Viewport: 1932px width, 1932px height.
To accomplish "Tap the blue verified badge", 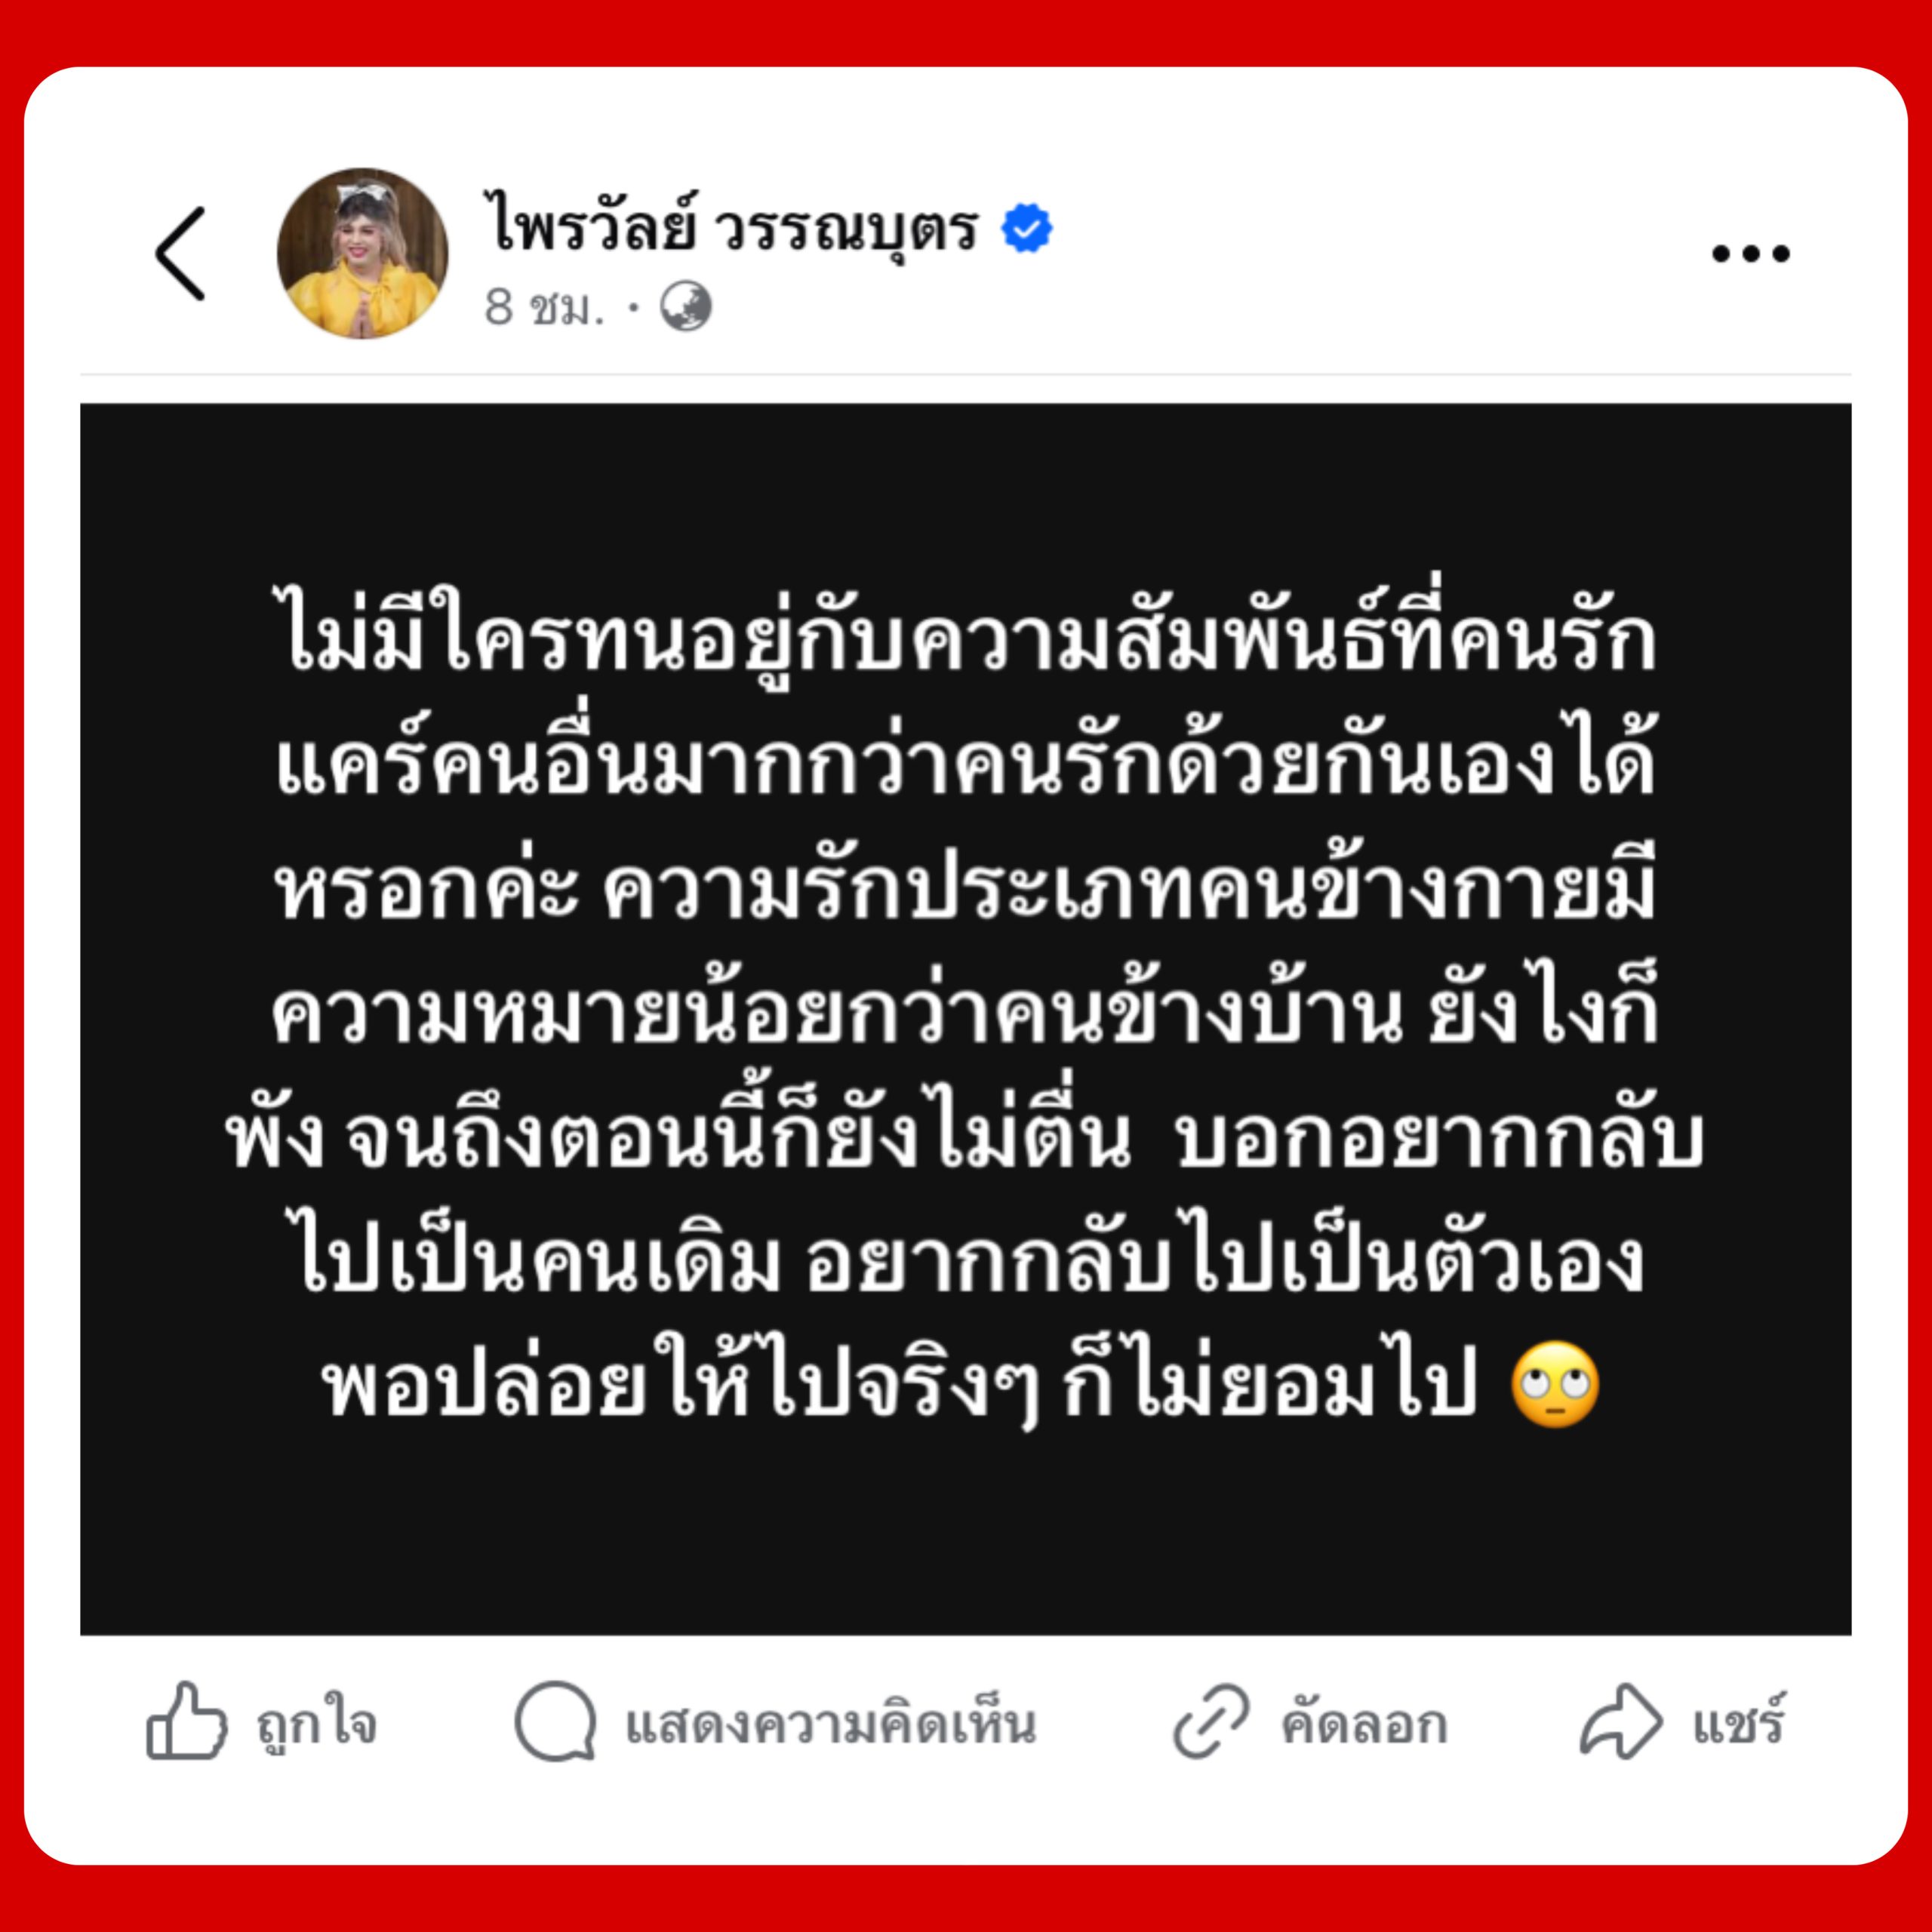I will [x=1027, y=228].
